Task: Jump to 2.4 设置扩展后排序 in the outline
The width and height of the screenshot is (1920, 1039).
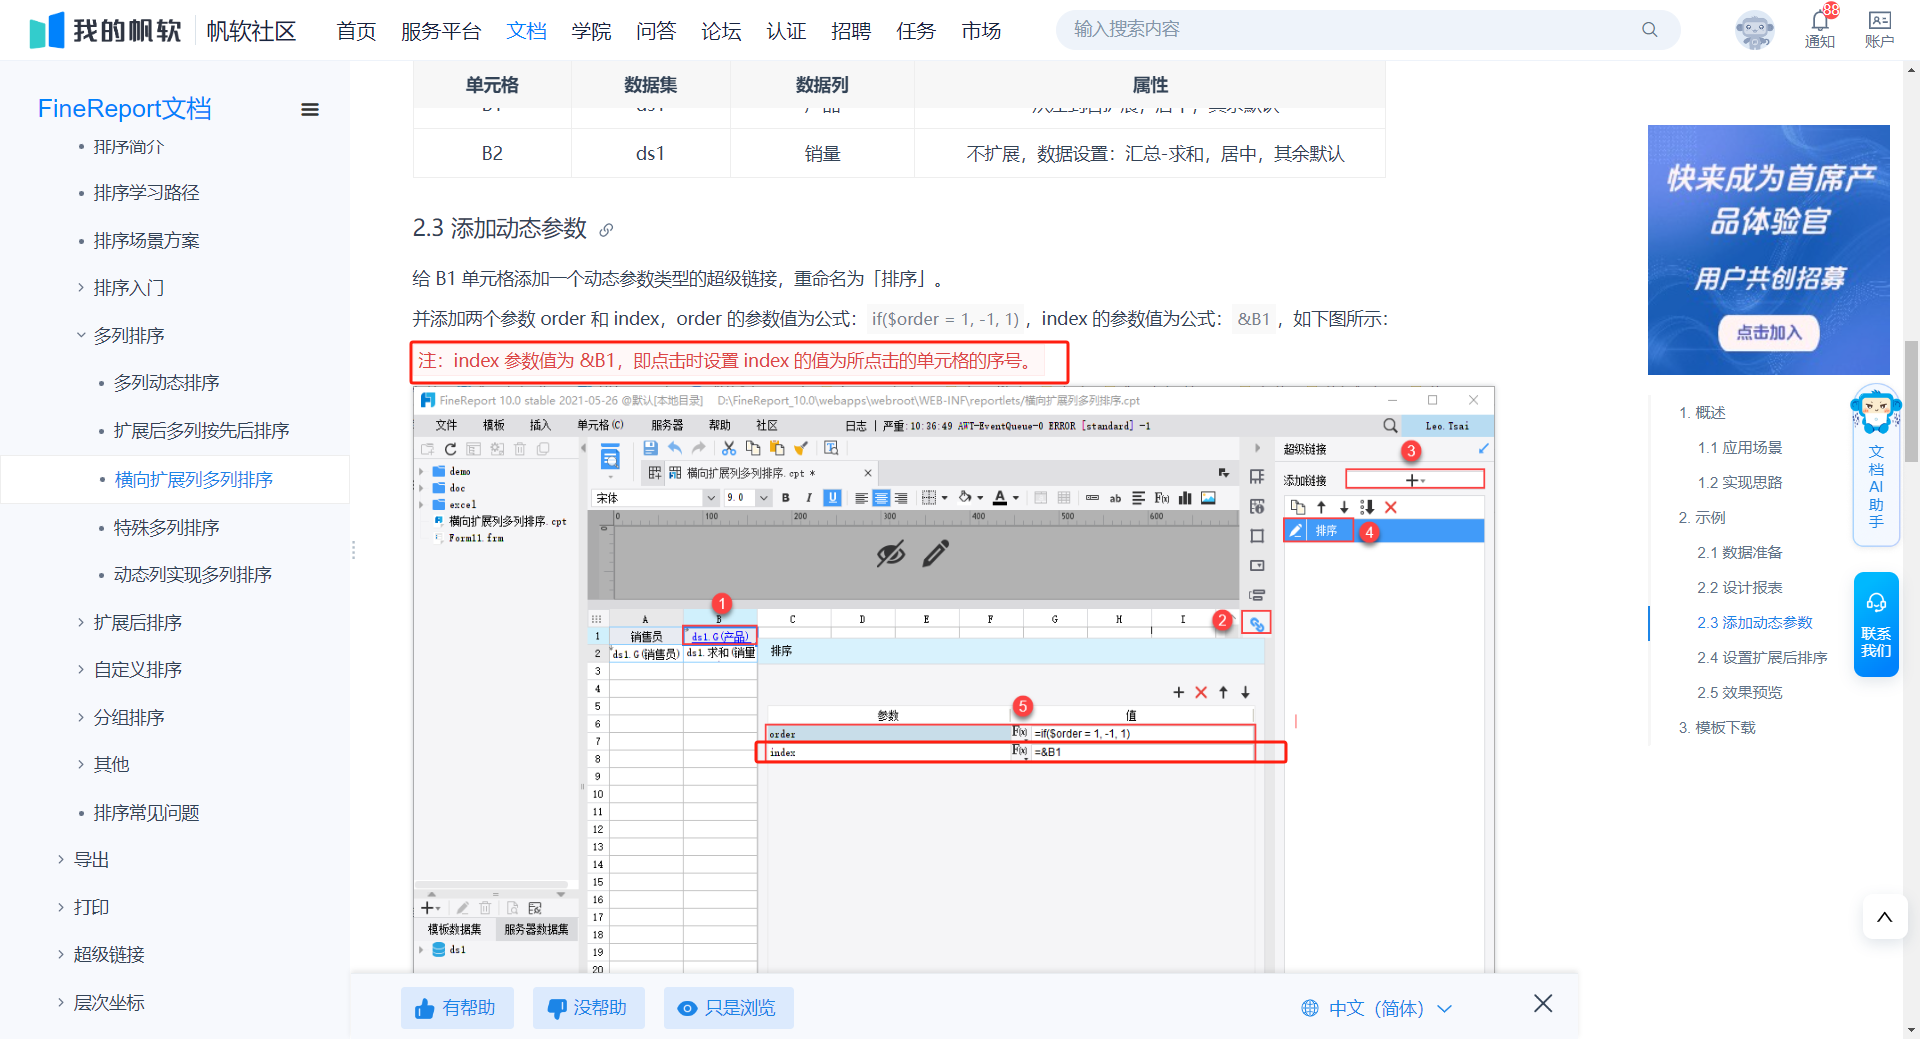Action: pyautogui.click(x=1761, y=658)
